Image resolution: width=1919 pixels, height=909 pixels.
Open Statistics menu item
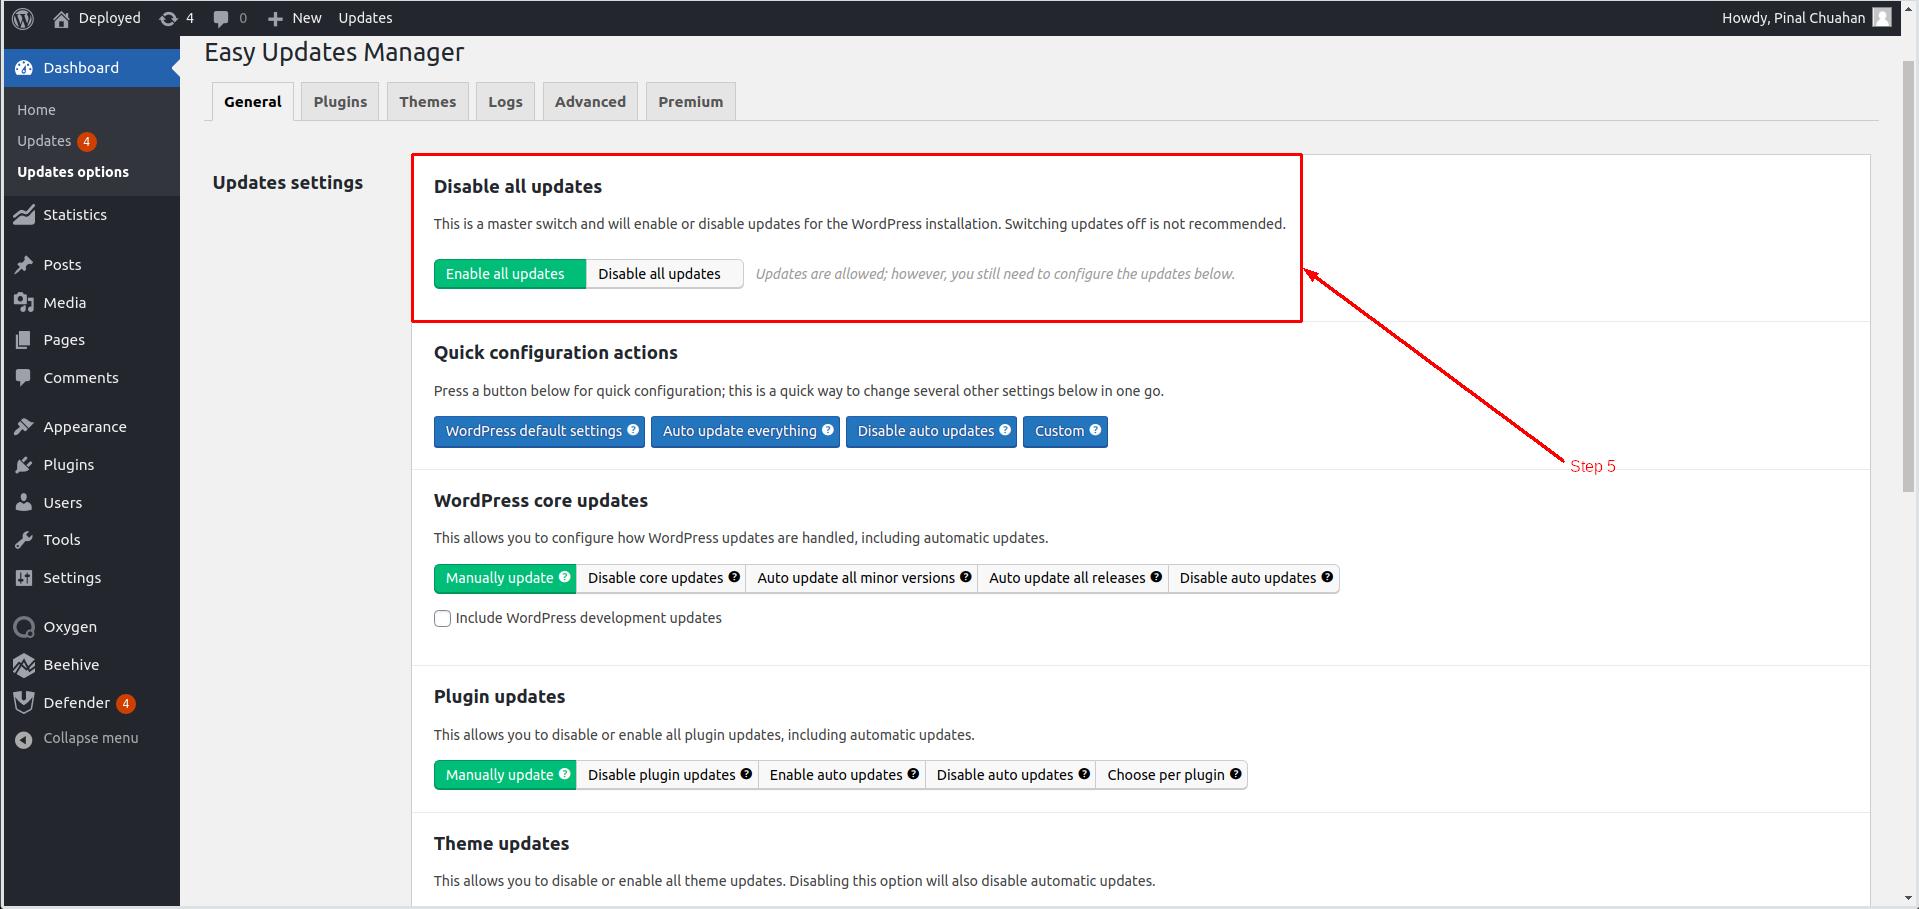tap(90, 215)
